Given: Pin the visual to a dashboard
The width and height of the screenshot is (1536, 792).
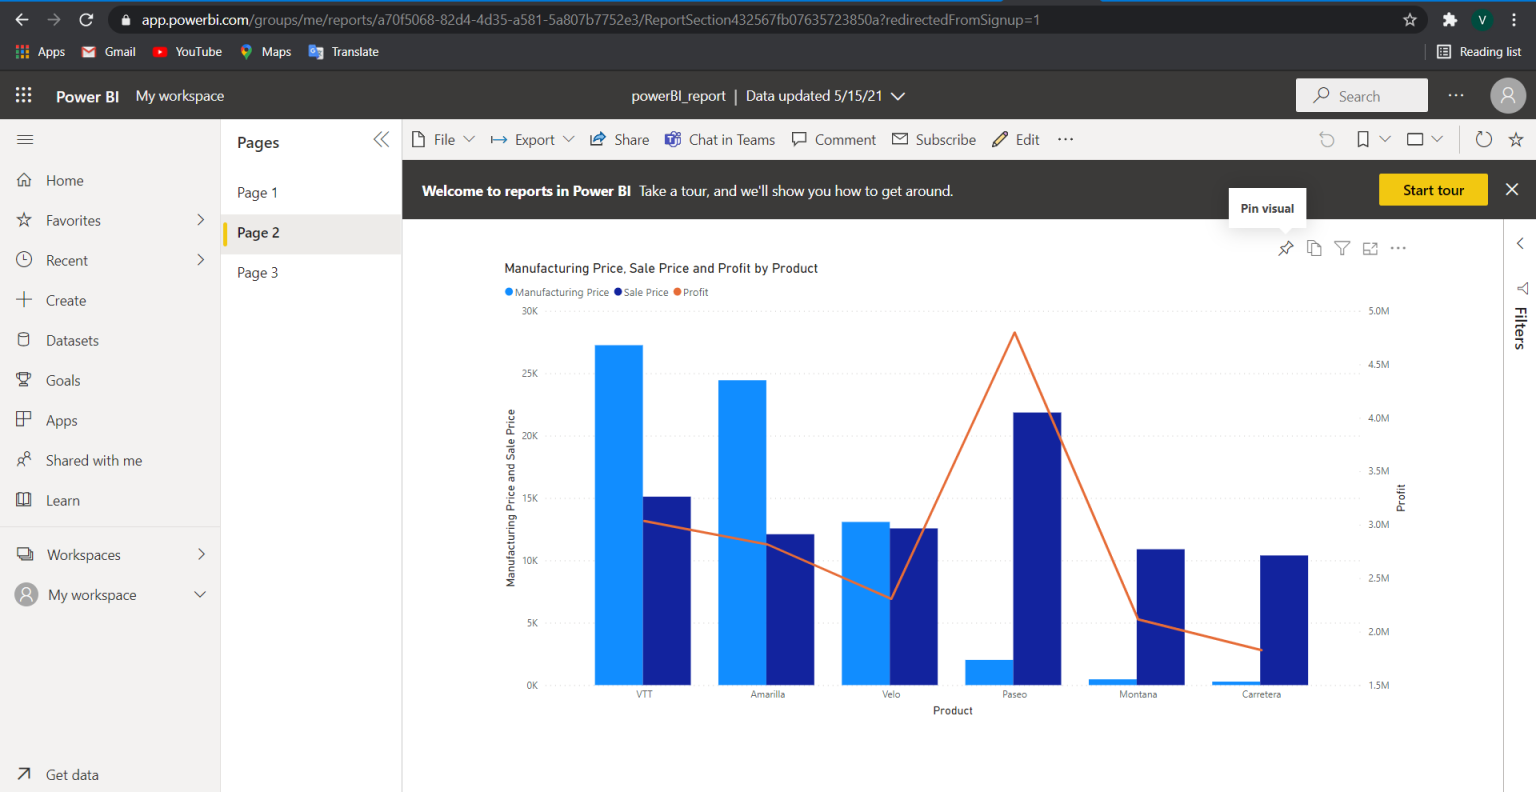Looking at the screenshot, I should pos(1285,247).
